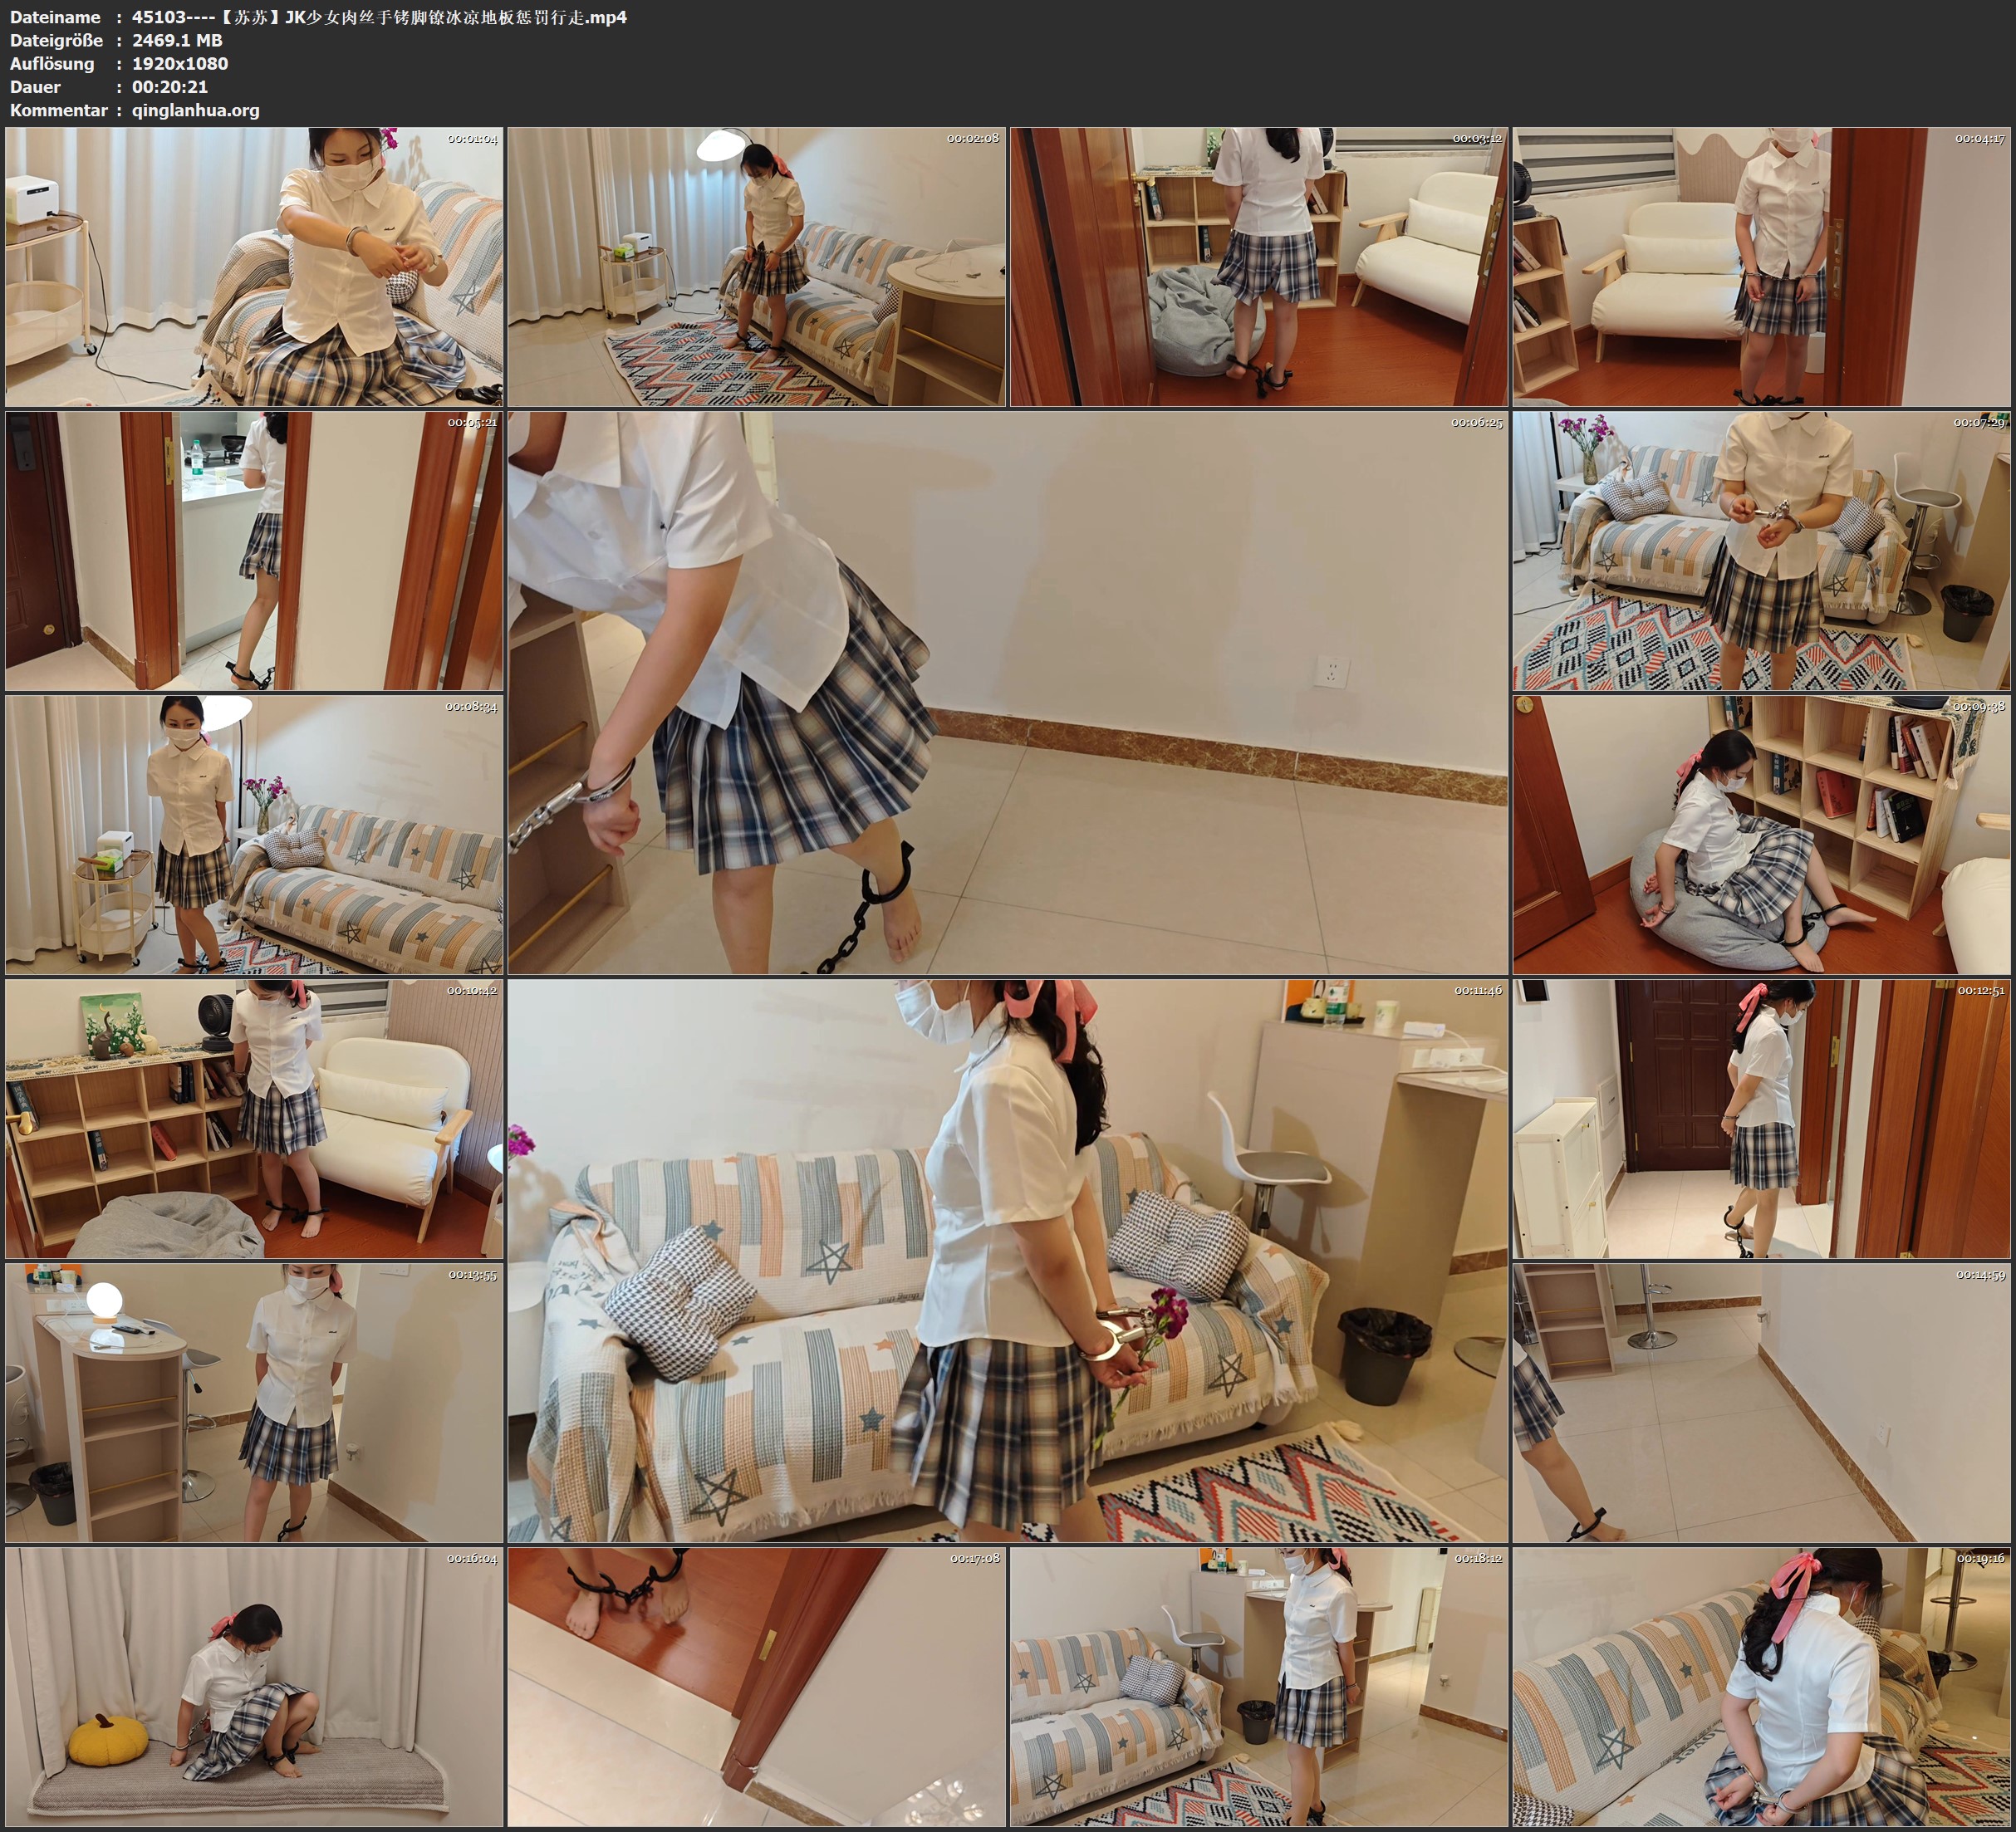
Task: Select the thumbnail at 00:09:38
Action: [x=1762, y=835]
